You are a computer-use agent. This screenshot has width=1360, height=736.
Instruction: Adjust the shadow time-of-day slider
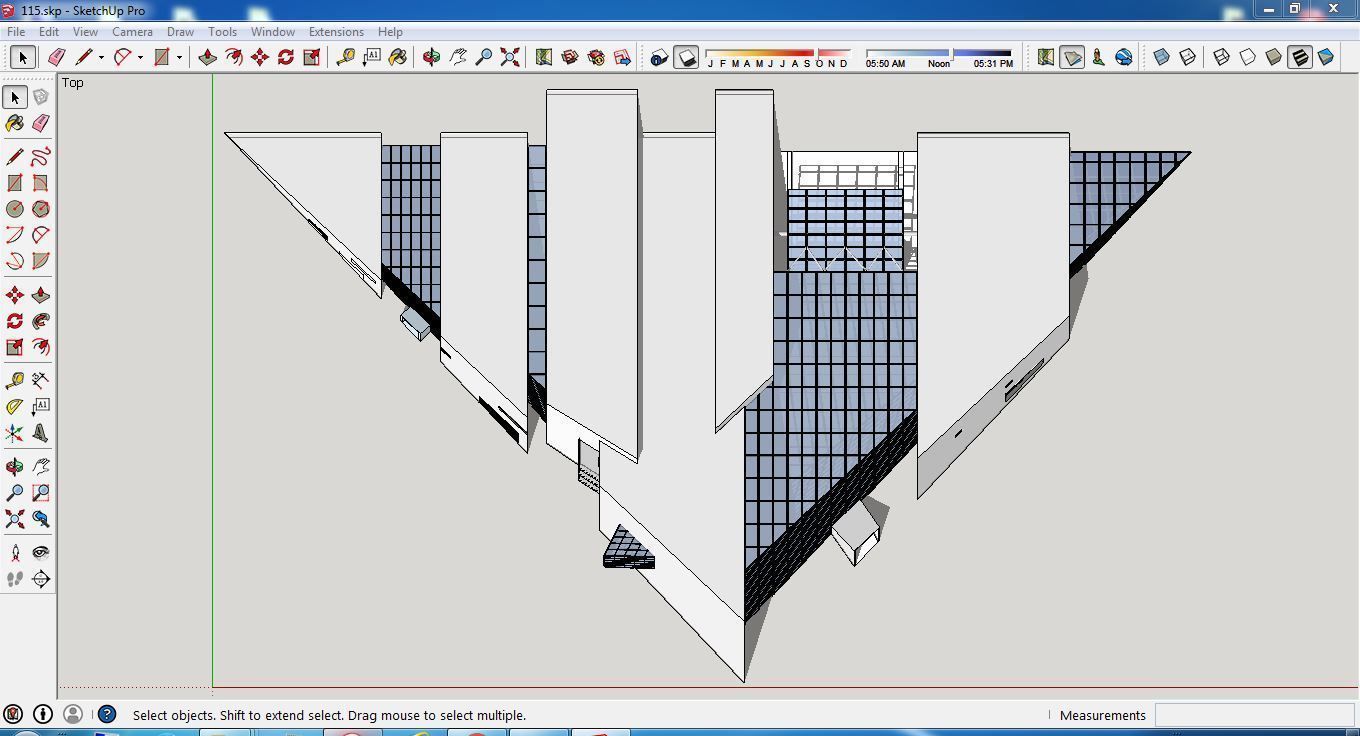pos(939,53)
